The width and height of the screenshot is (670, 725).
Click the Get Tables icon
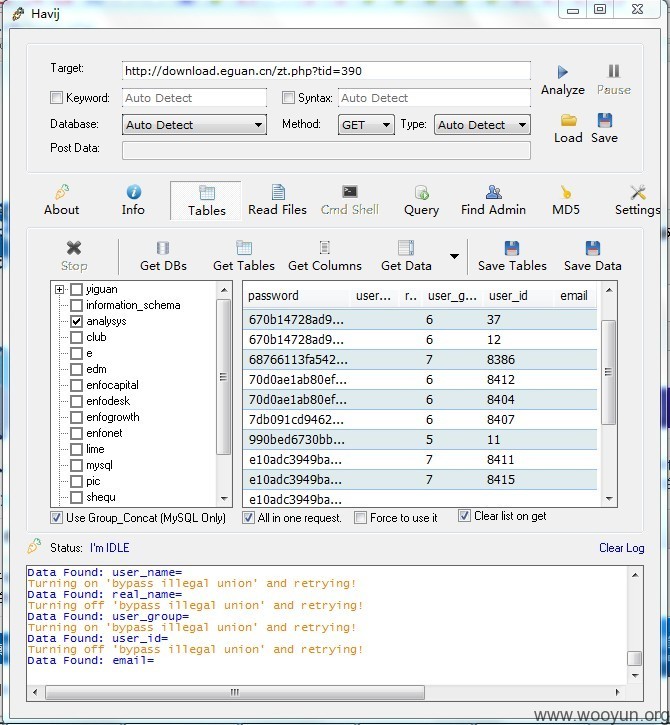(x=244, y=248)
